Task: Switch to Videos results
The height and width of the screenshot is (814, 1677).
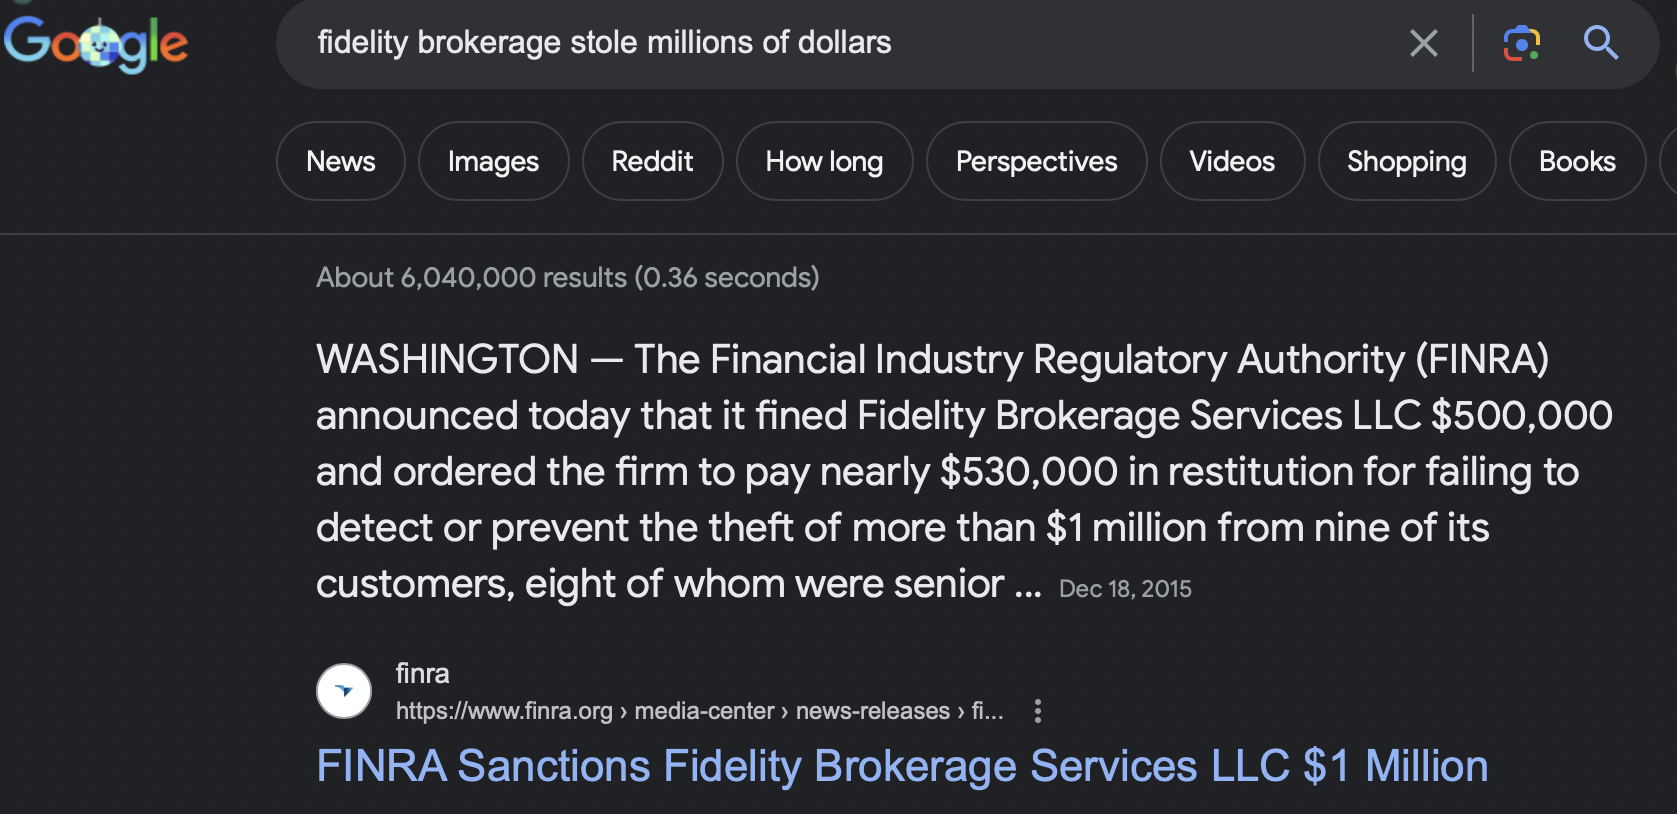Action: tap(1232, 161)
